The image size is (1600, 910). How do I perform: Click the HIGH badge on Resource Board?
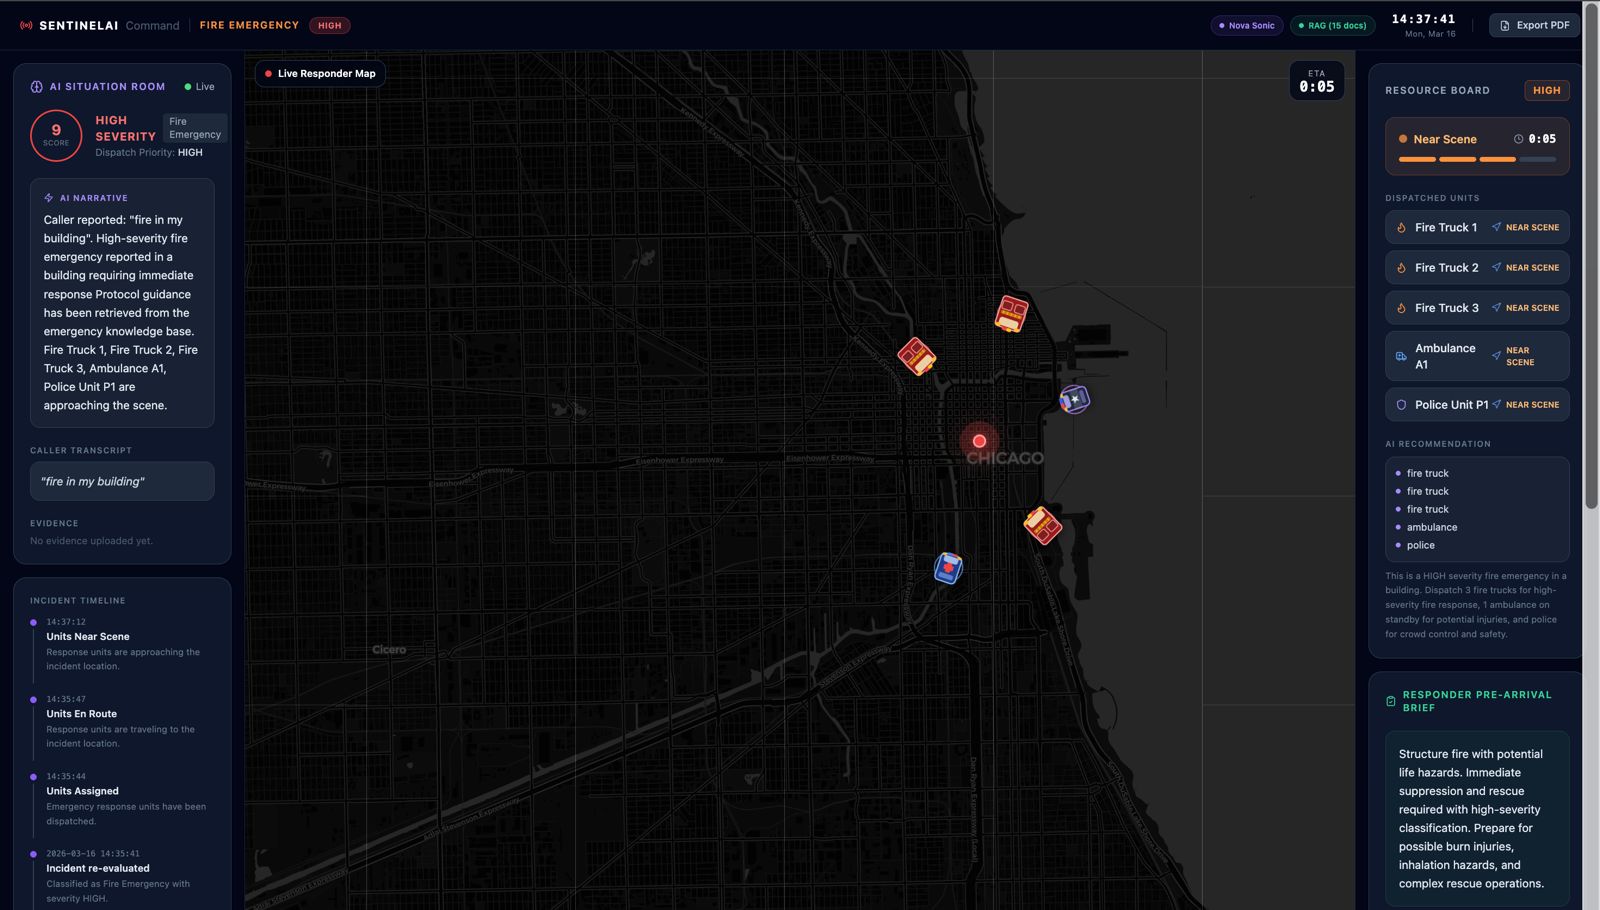1546,90
